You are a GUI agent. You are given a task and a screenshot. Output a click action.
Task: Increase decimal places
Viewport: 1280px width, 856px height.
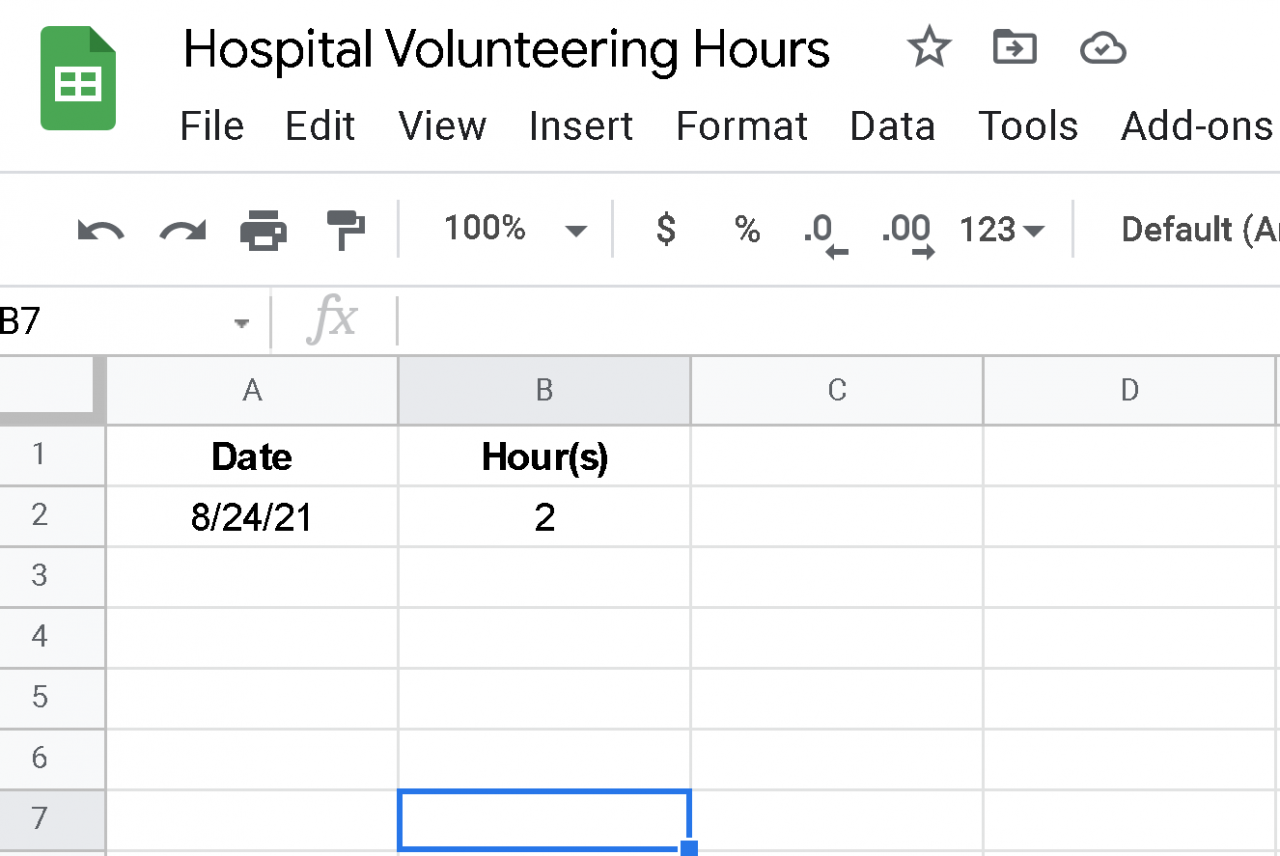908,233
